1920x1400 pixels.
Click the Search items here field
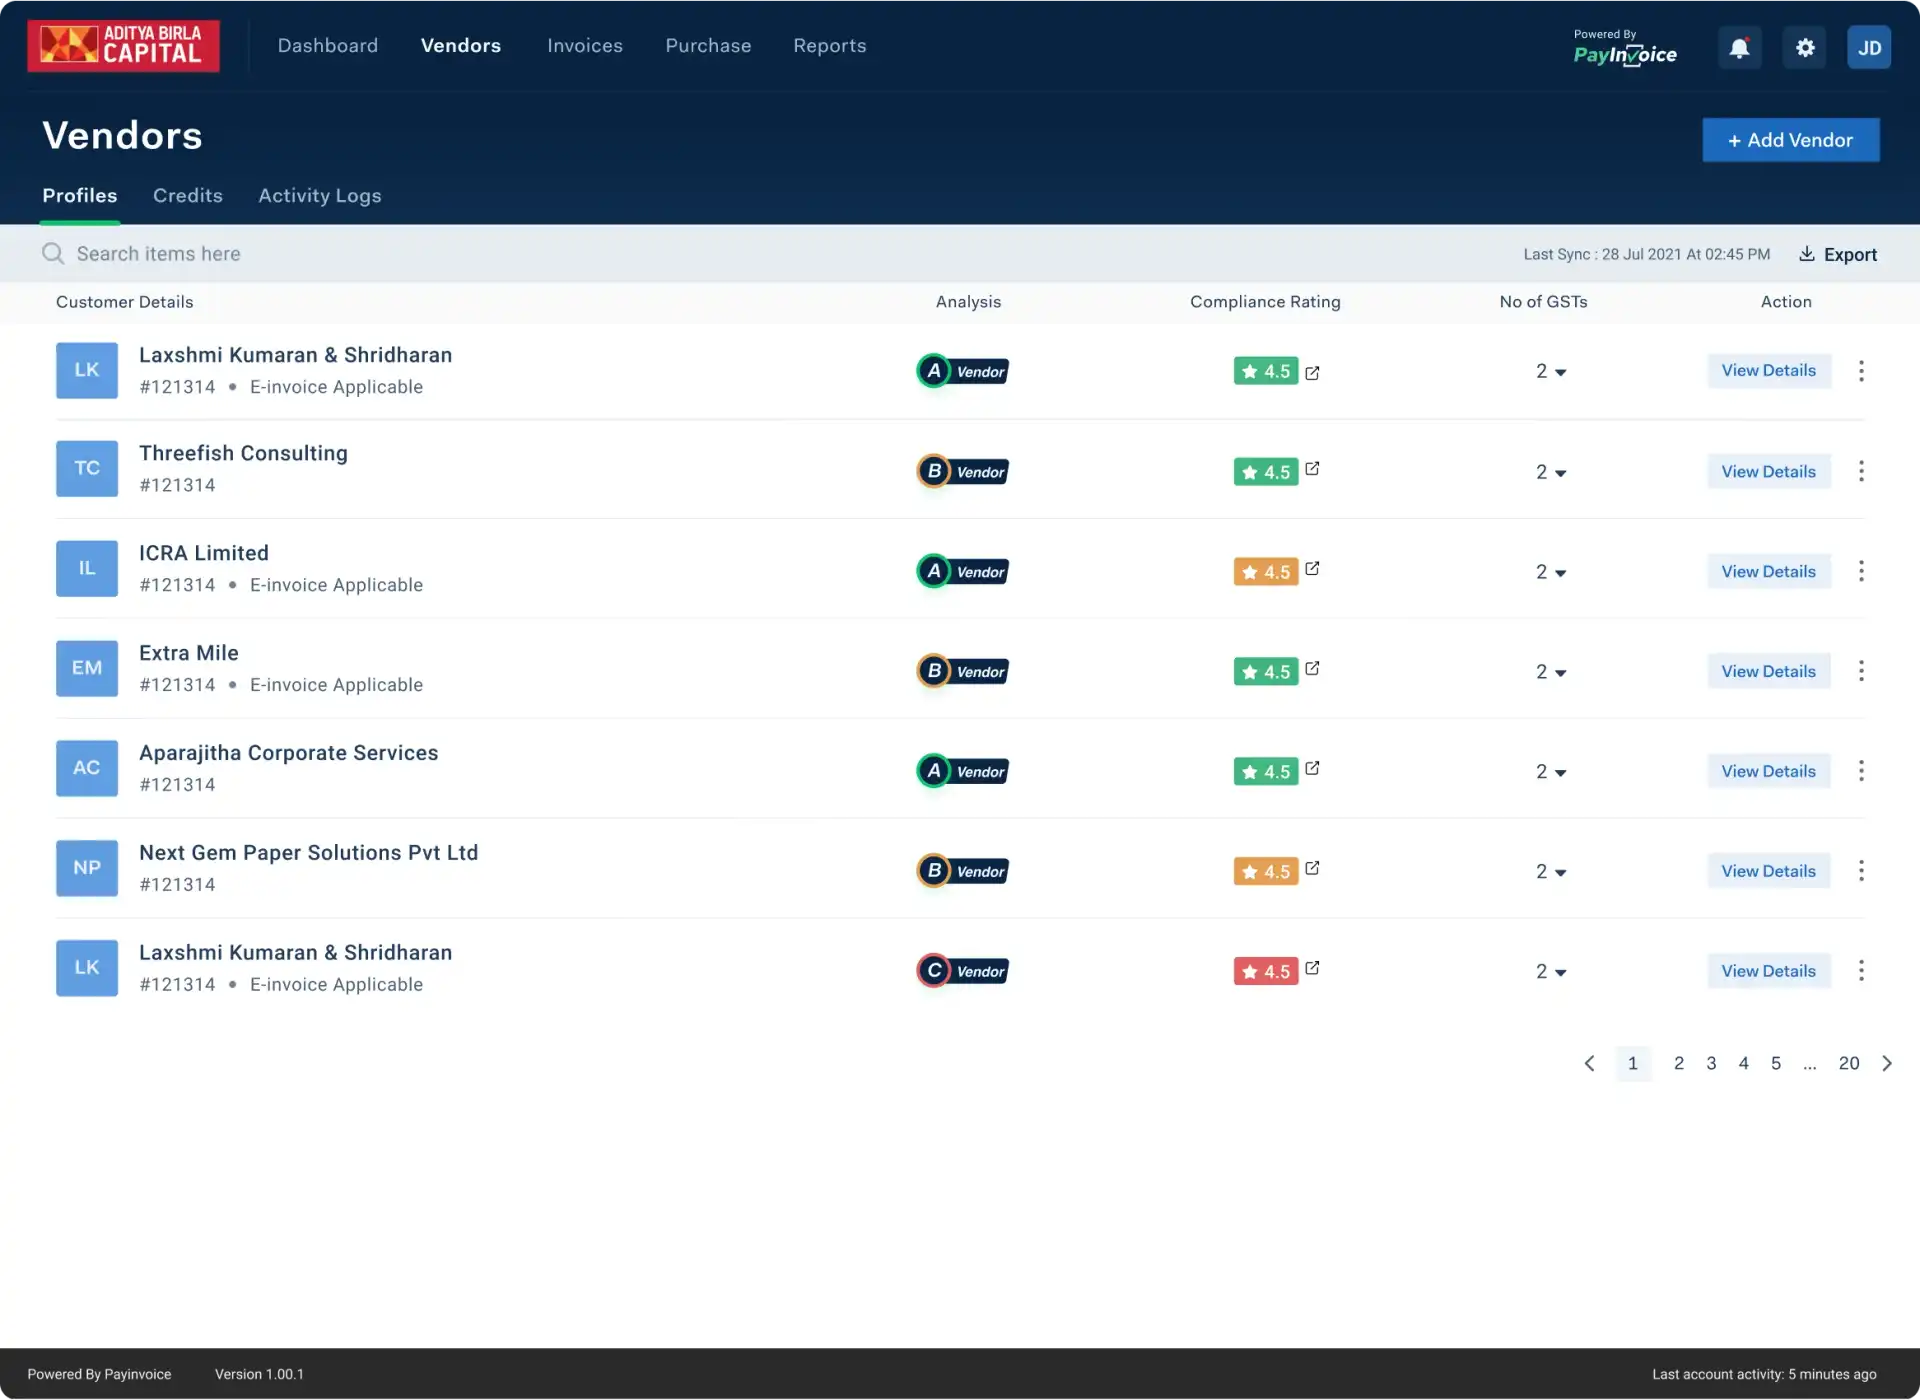159,254
